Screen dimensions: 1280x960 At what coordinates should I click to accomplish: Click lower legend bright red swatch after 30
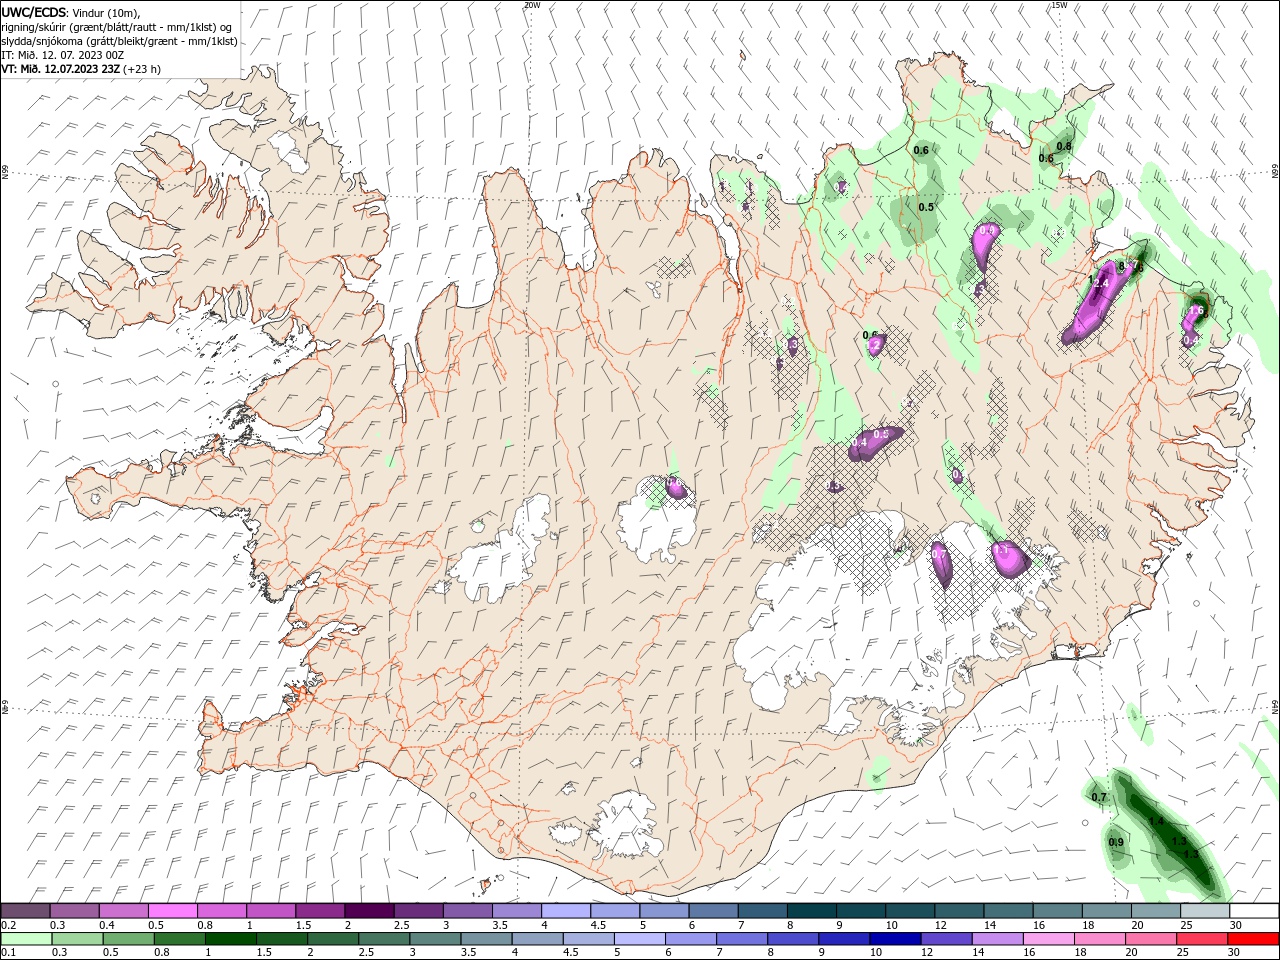click(1253, 939)
